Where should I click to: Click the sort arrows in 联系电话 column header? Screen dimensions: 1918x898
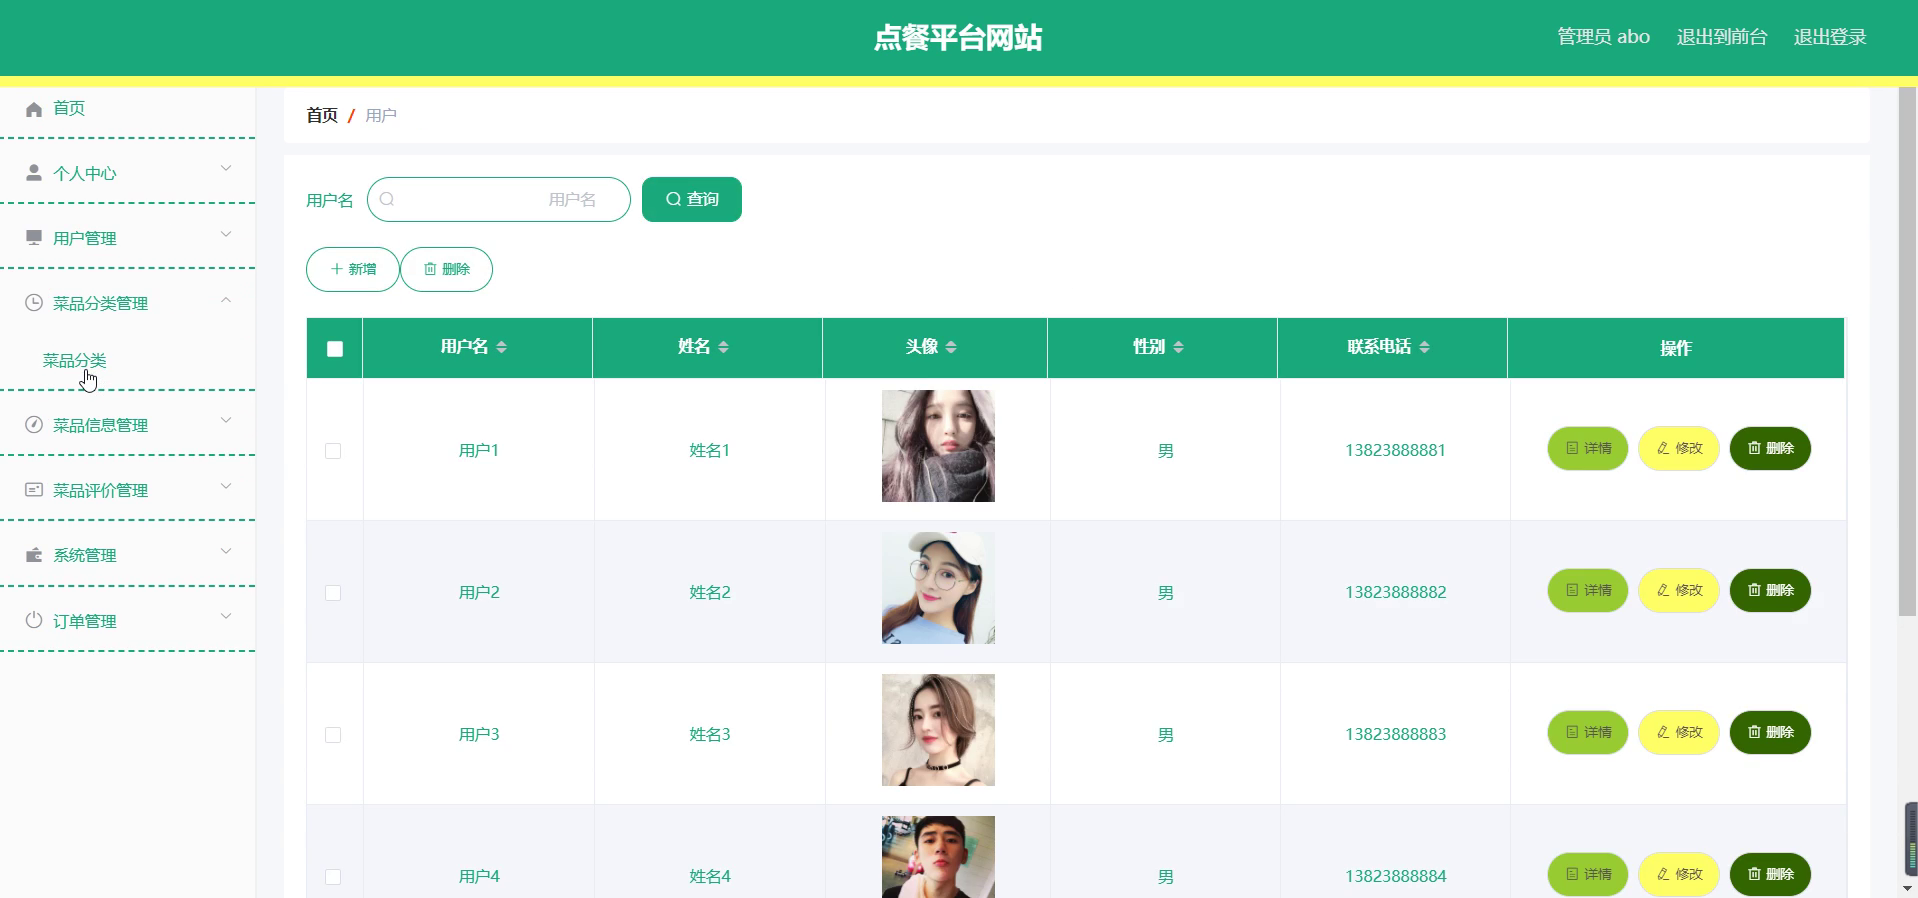[1424, 347]
